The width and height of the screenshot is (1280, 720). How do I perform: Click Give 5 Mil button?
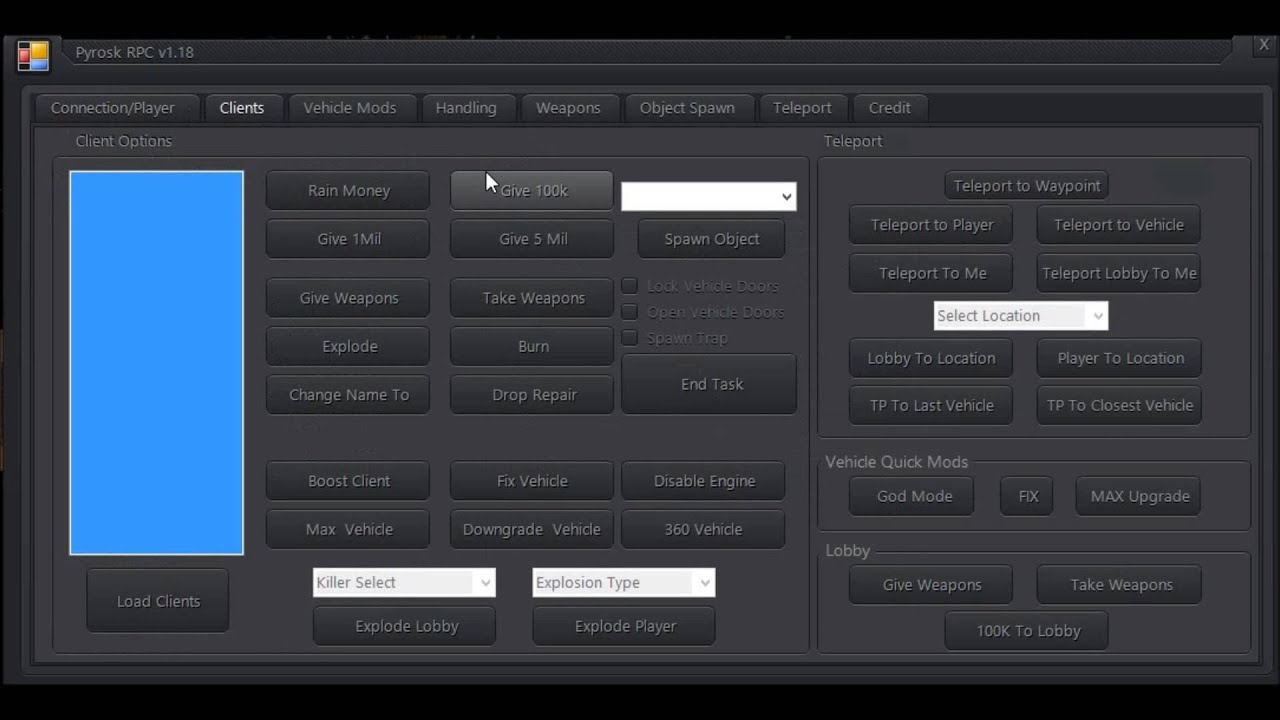click(x=532, y=239)
